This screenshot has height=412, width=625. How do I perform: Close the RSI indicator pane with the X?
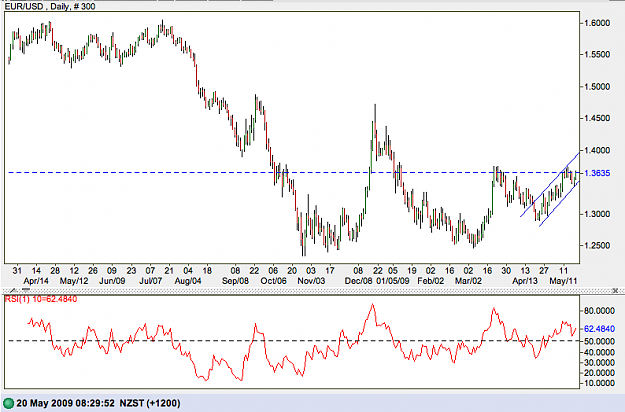coord(617,290)
